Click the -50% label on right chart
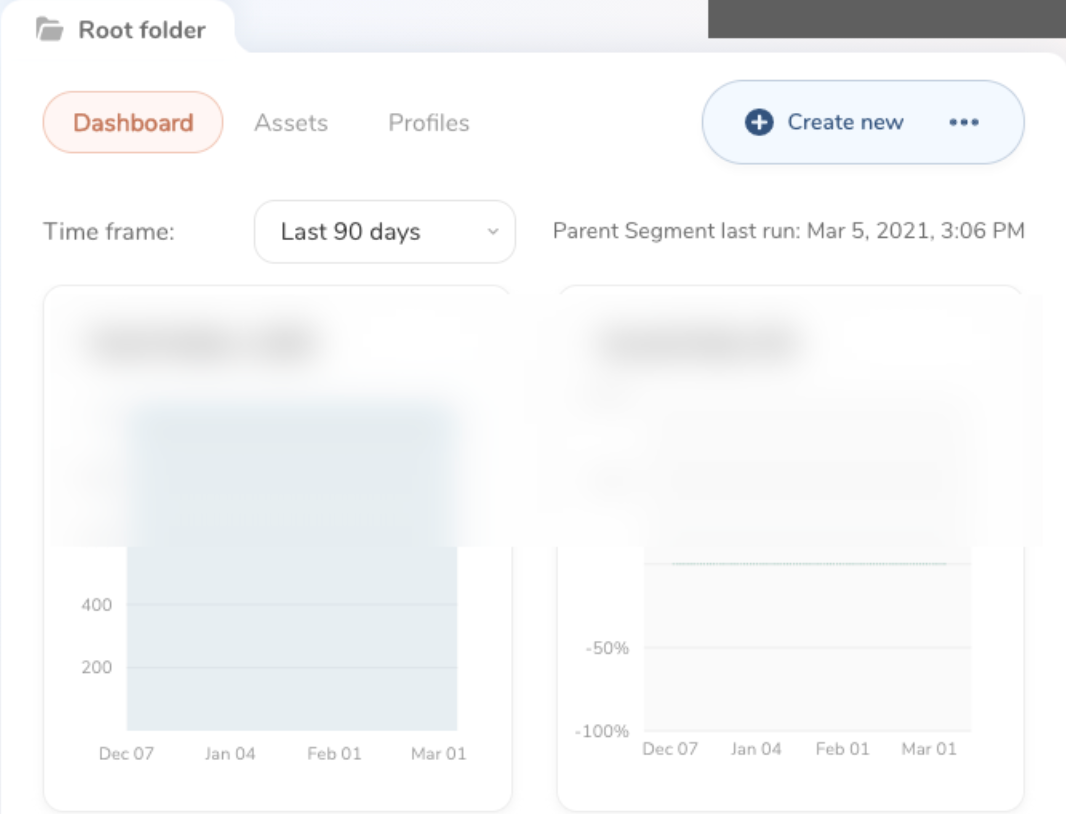 607,648
